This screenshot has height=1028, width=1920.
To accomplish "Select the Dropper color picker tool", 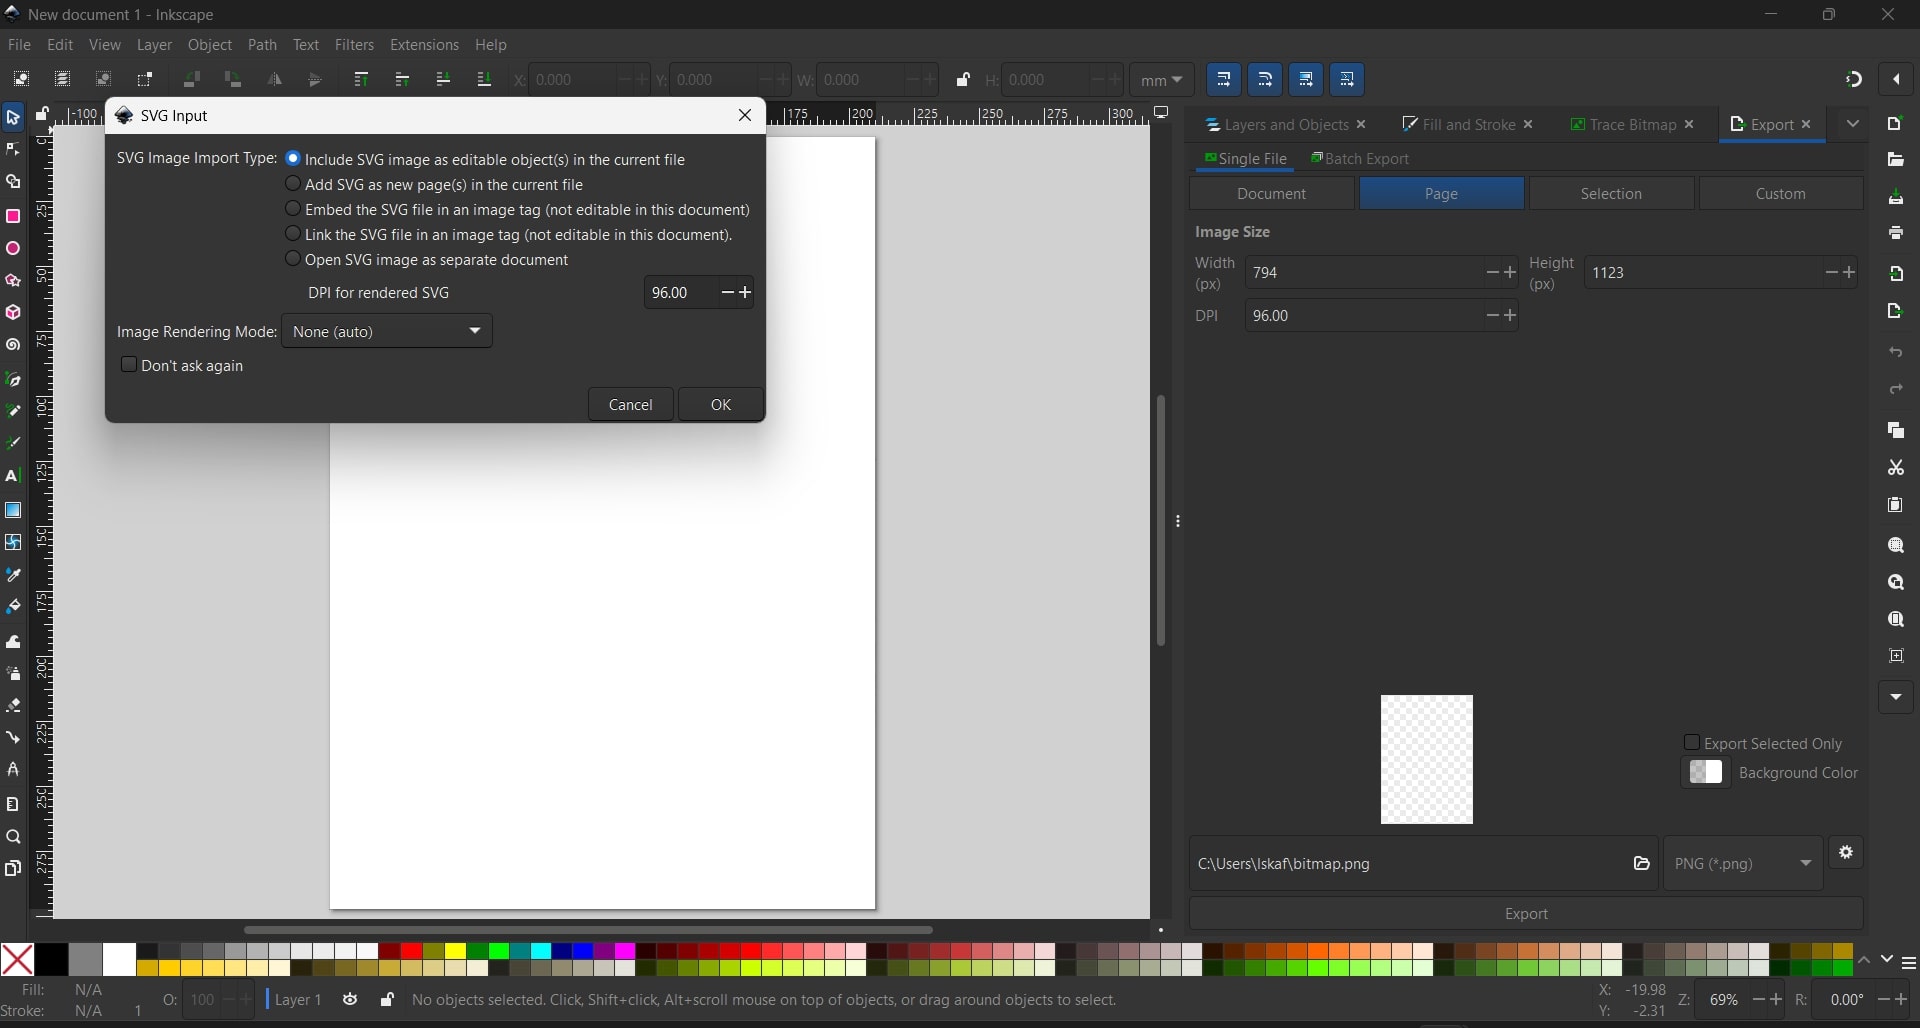I will (x=13, y=575).
